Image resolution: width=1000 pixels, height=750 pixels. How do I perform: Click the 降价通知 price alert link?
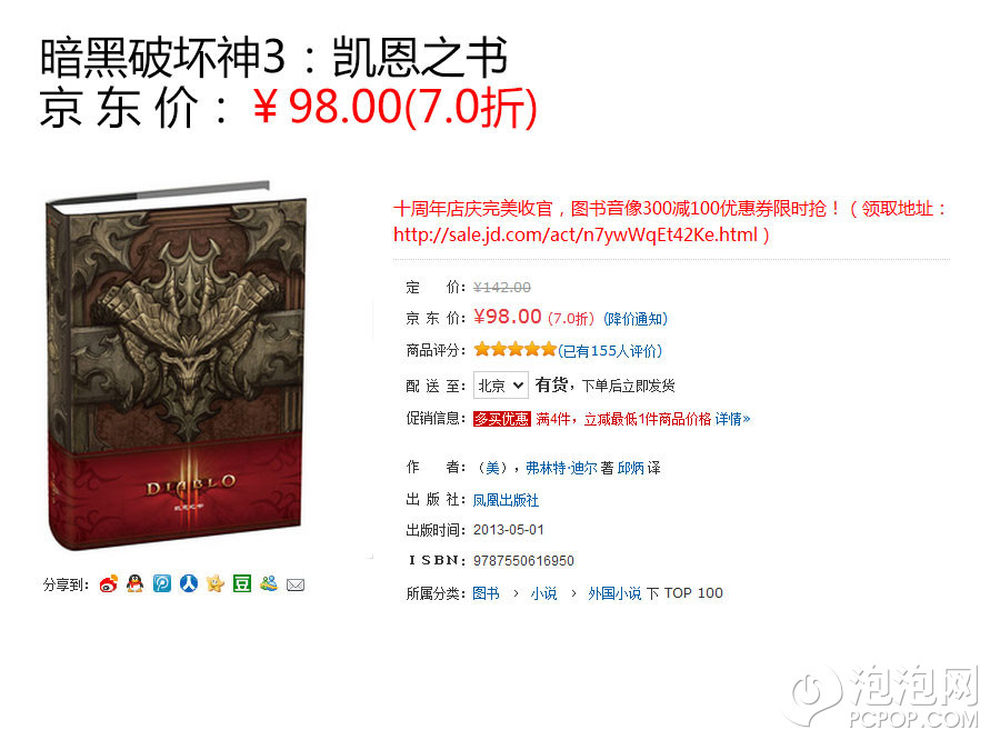[x=635, y=319]
